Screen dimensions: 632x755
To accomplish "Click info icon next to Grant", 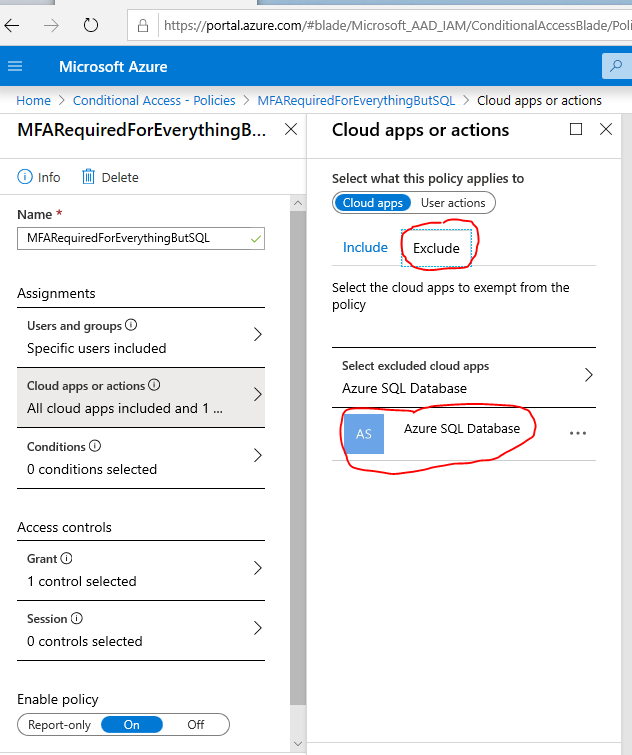I will (x=66, y=558).
